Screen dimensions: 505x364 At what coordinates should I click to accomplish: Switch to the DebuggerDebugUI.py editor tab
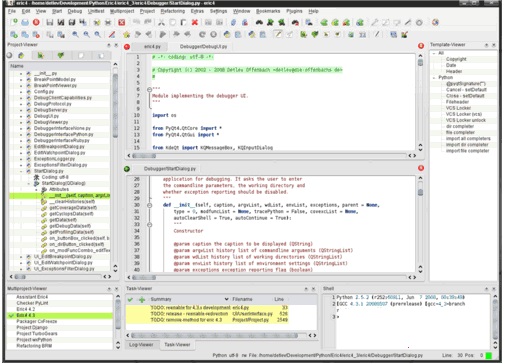pyautogui.click(x=203, y=47)
